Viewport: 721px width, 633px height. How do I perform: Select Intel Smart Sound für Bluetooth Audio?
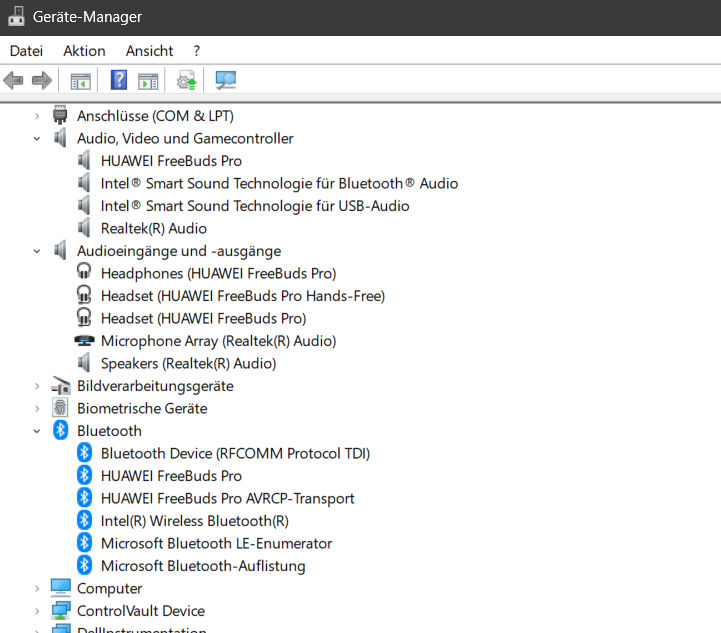tap(280, 183)
